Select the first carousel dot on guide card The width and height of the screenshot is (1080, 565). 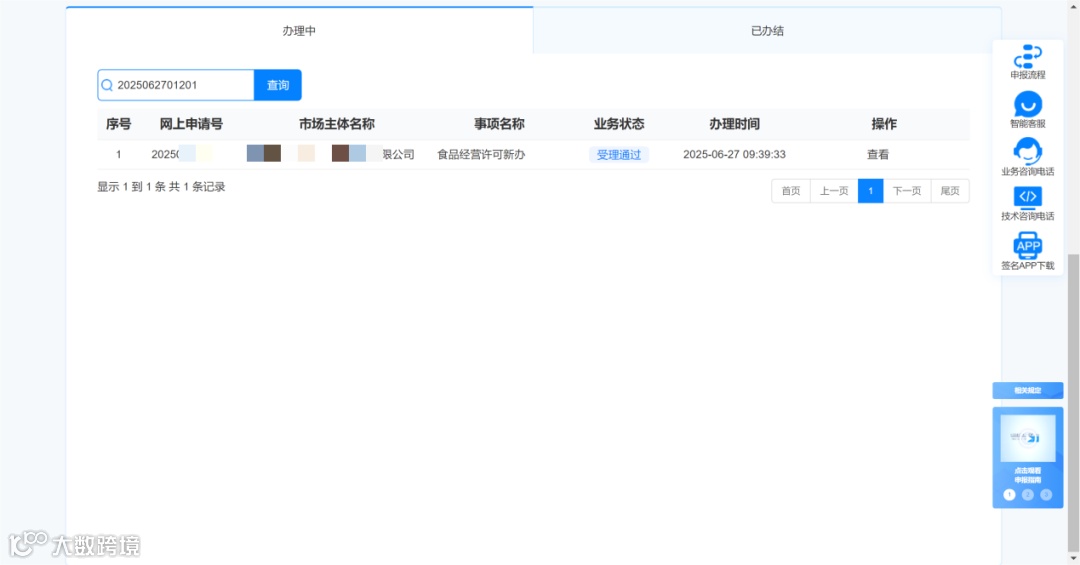pos(1009,495)
